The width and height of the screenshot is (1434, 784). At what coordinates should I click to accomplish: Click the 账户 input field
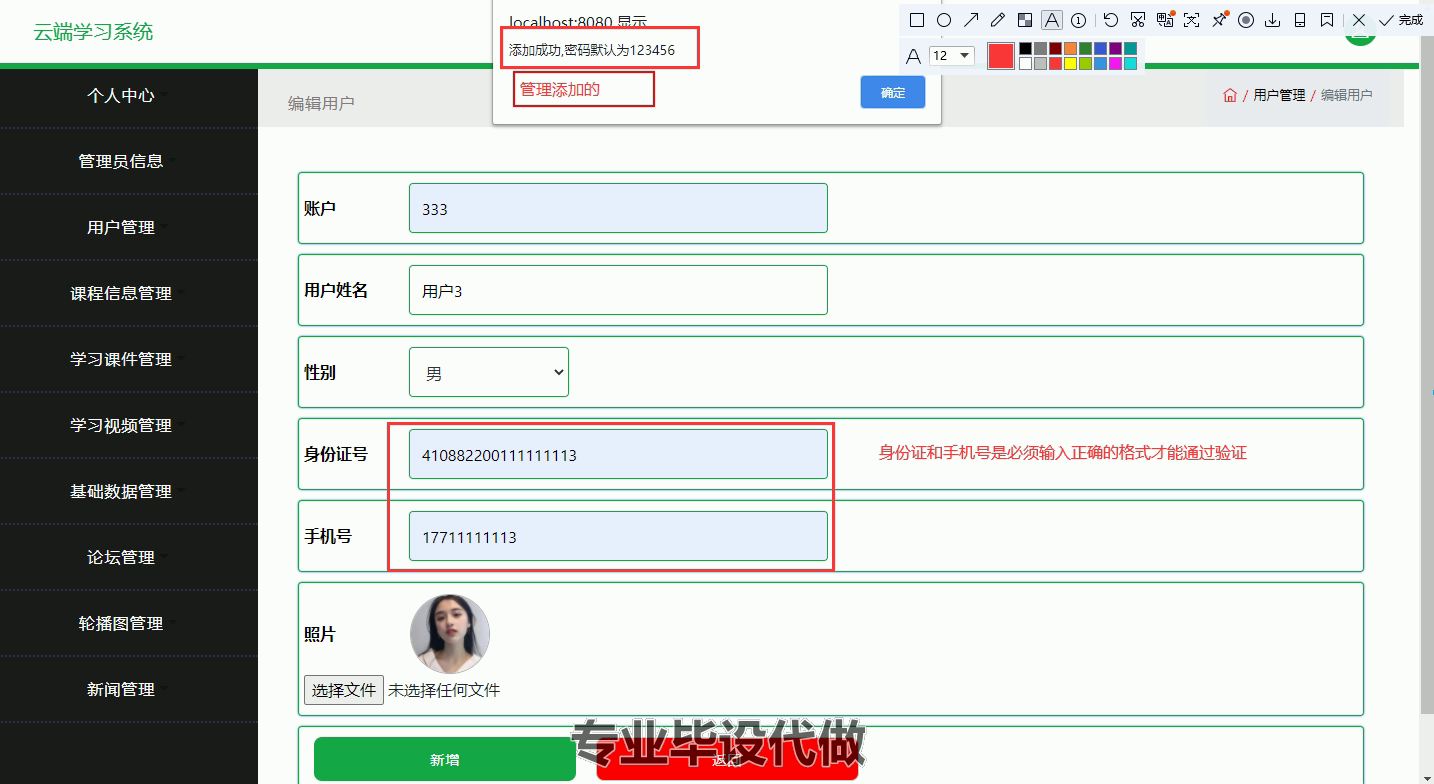(x=618, y=208)
